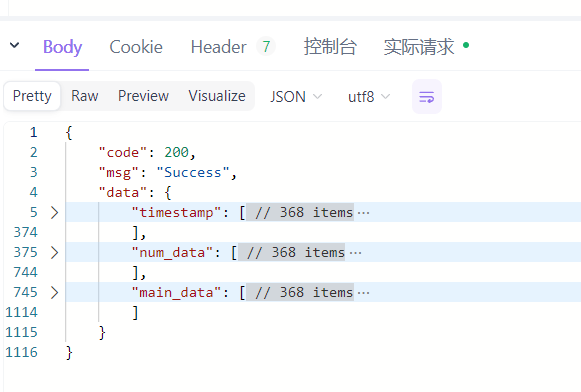Open the utf8 encoding dropdown
The image size is (581, 392).
(x=369, y=97)
